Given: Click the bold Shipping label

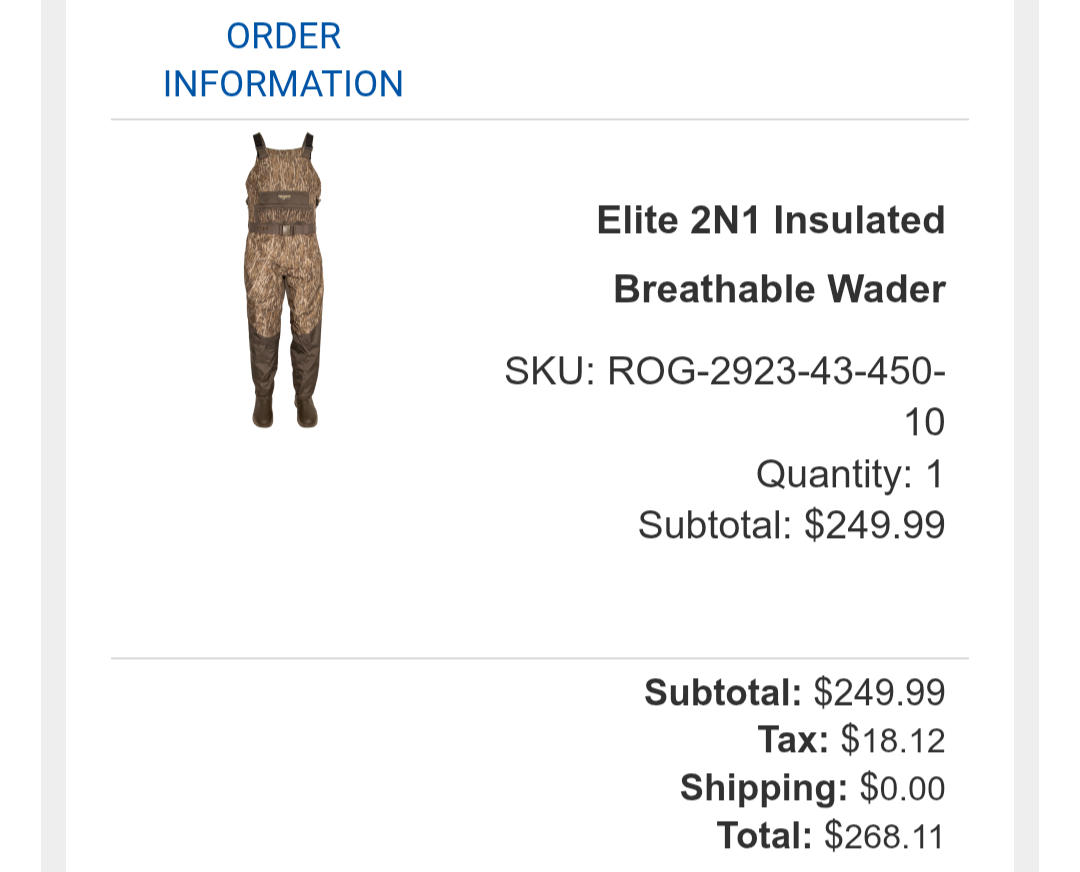Looking at the screenshot, I should [764, 788].
